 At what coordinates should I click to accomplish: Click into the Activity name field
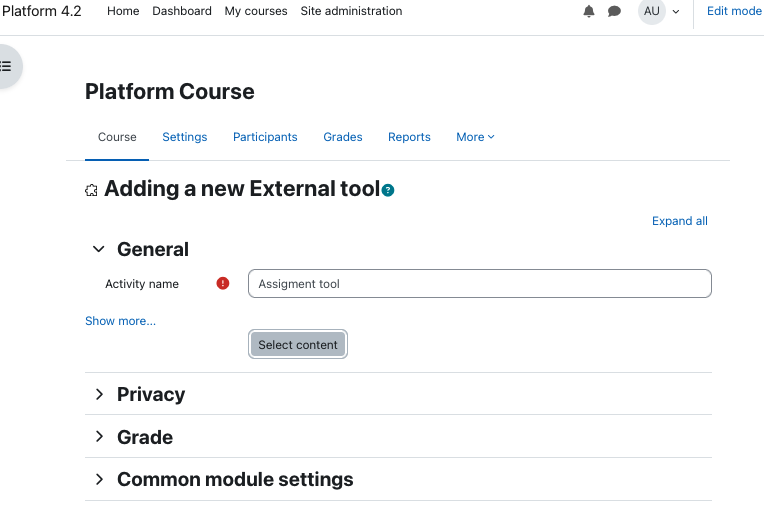tap(479, 283)
